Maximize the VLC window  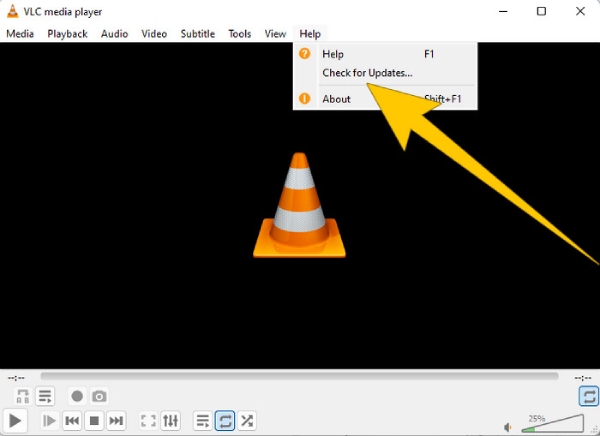[x=541, y=11]
